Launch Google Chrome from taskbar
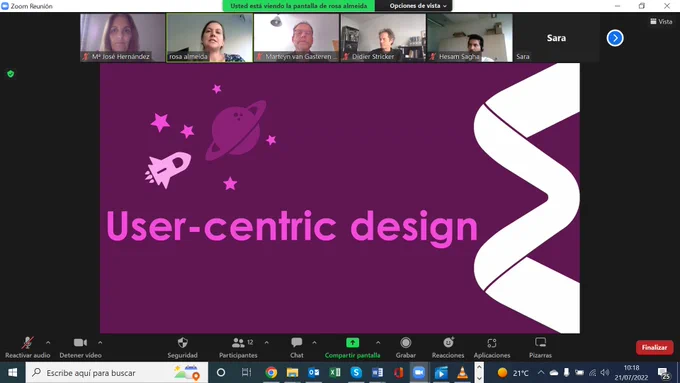 [x=271, y=373]
